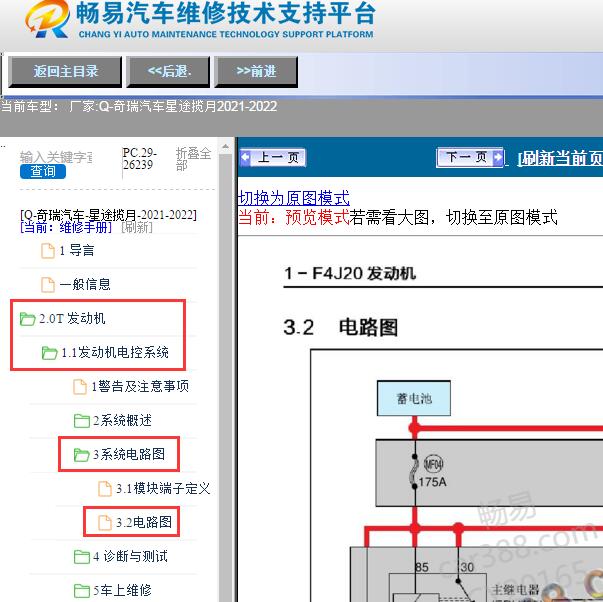Viewport: 603px width, 602px height.
Task: Collapse all with 折叠全部
Action: tap(193, 159)
